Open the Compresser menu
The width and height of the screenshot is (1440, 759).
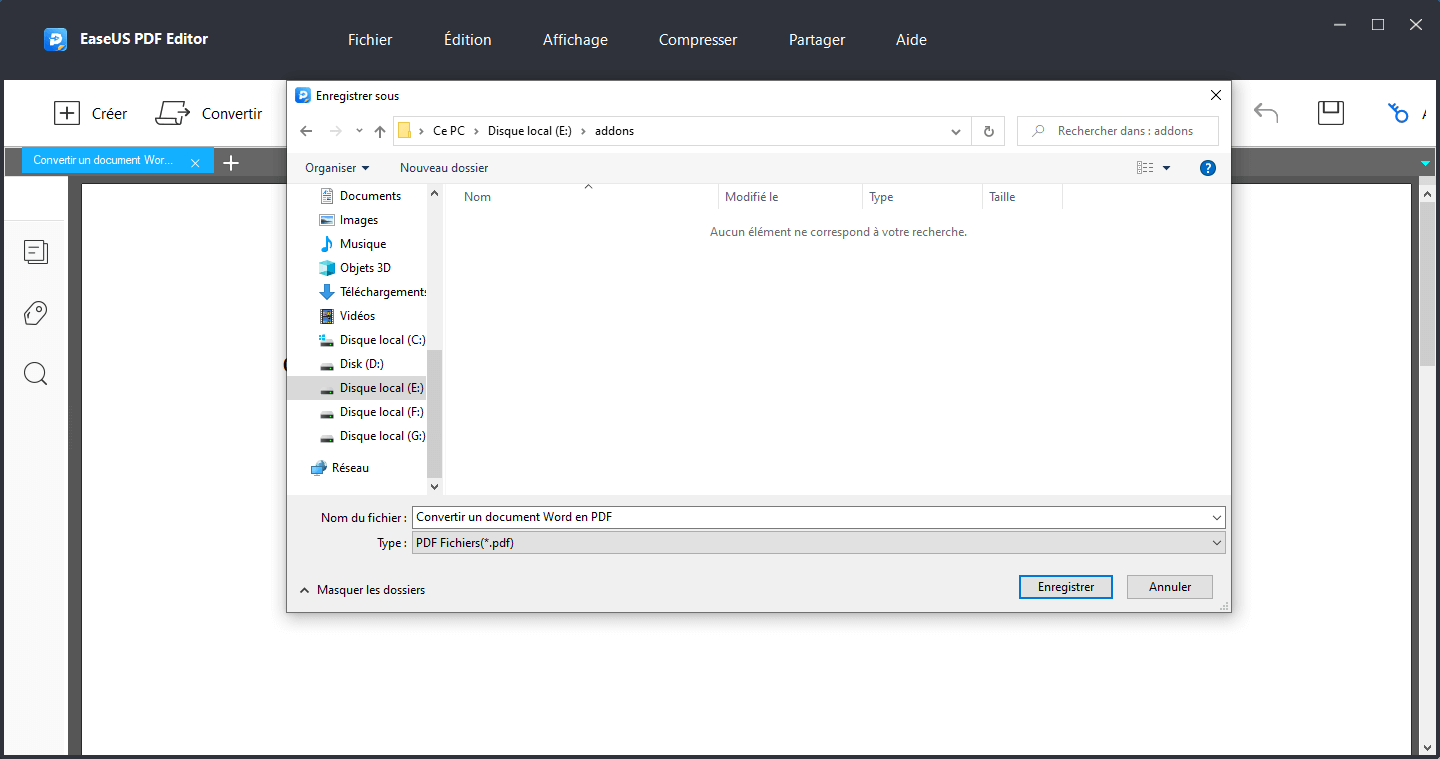[697, 40]
